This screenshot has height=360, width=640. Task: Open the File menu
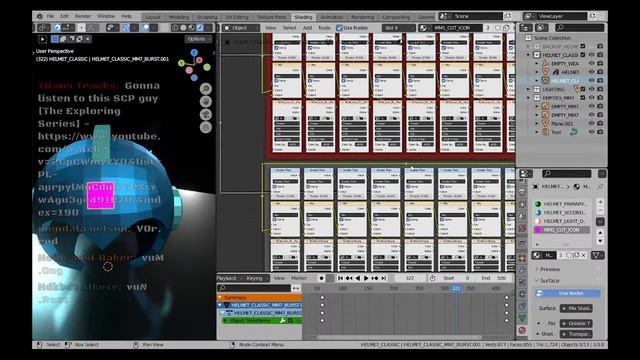tap(50, 16)
